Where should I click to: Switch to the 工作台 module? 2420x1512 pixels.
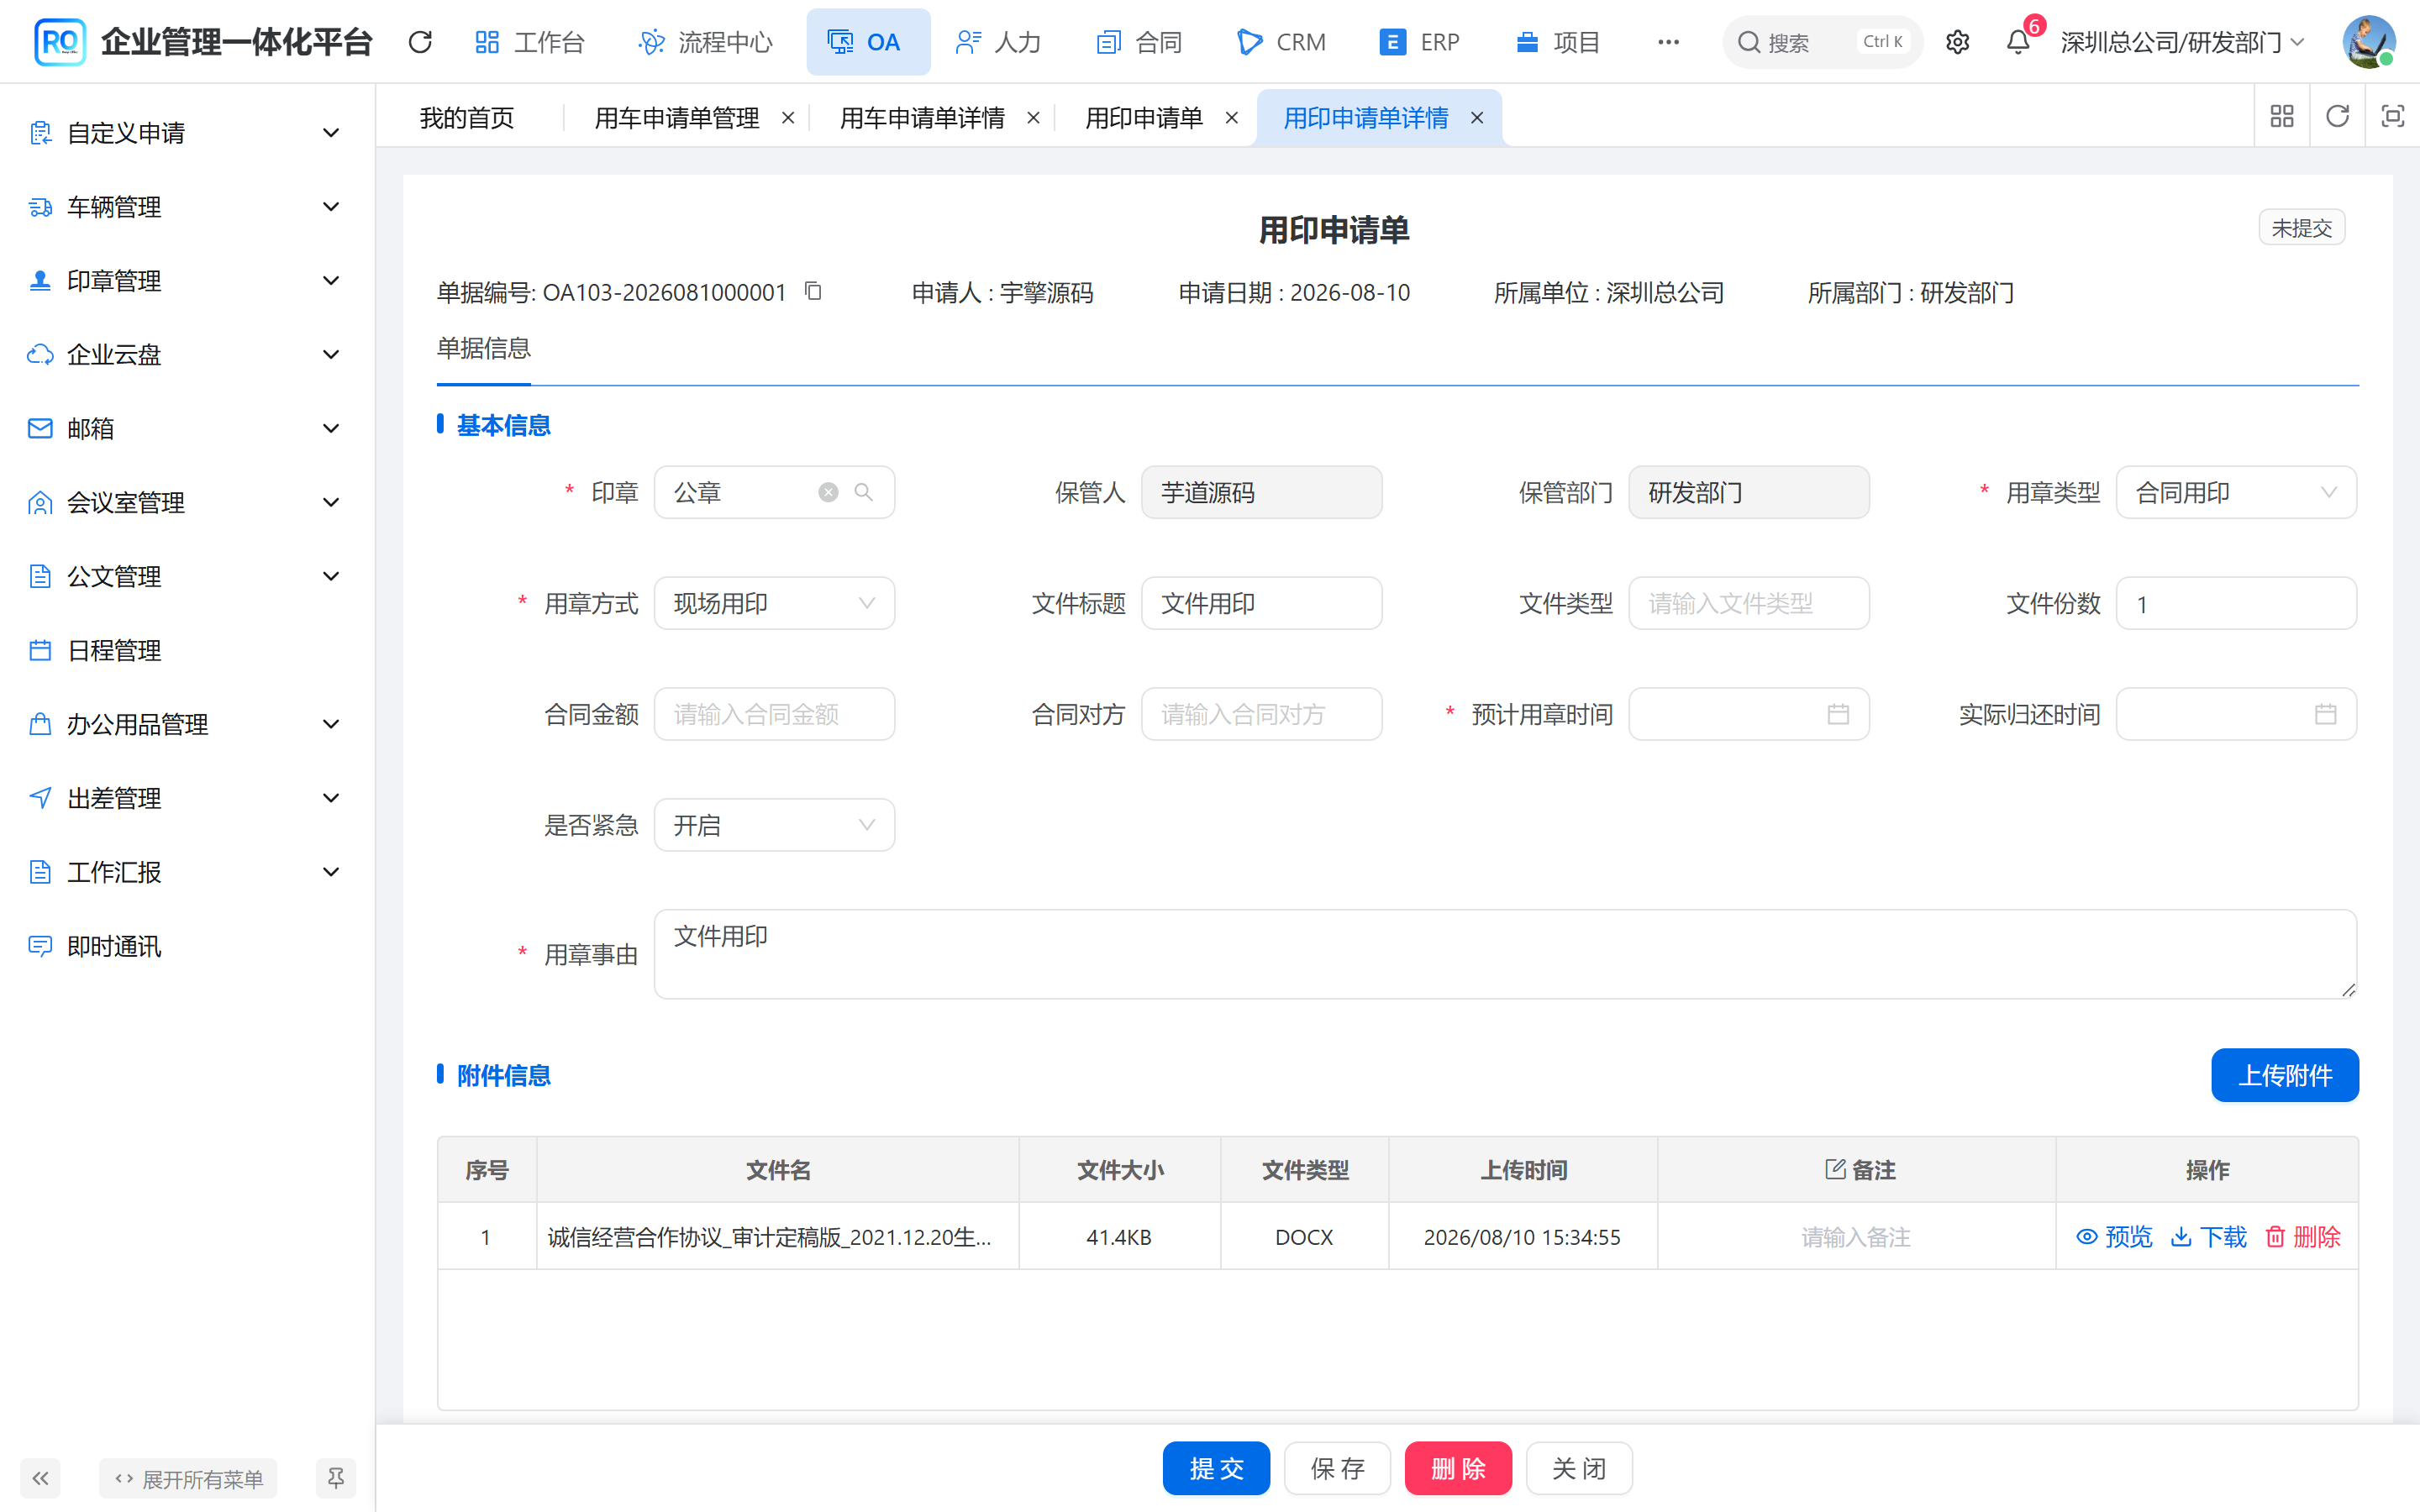pos(529,42)
